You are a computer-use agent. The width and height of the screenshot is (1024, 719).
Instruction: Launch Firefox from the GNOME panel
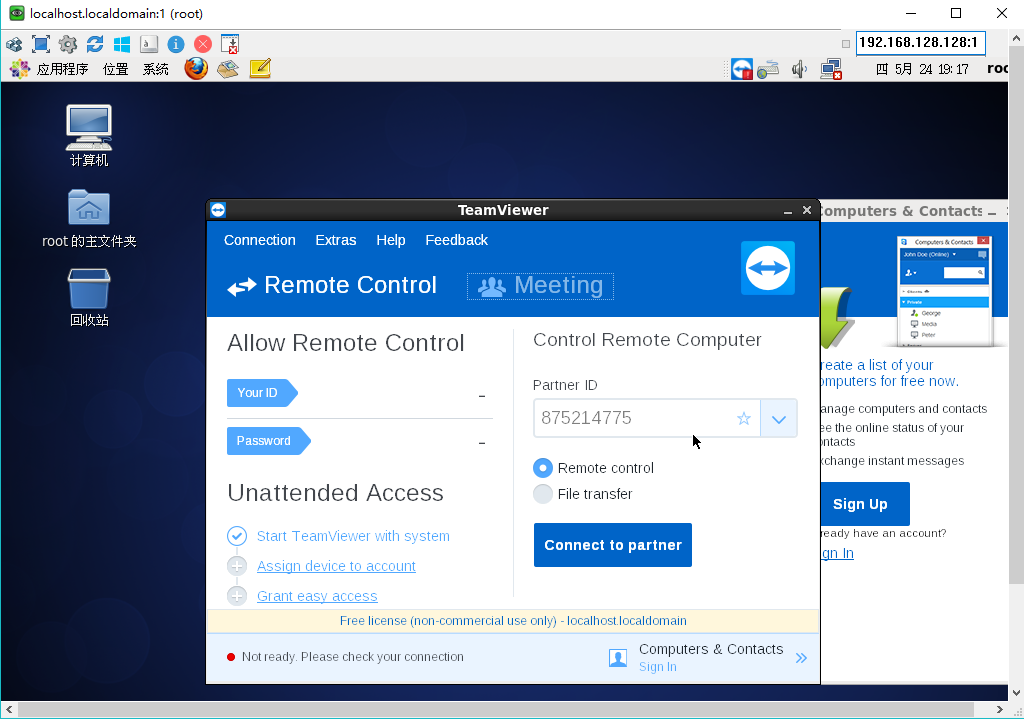[x=196, y=68]
